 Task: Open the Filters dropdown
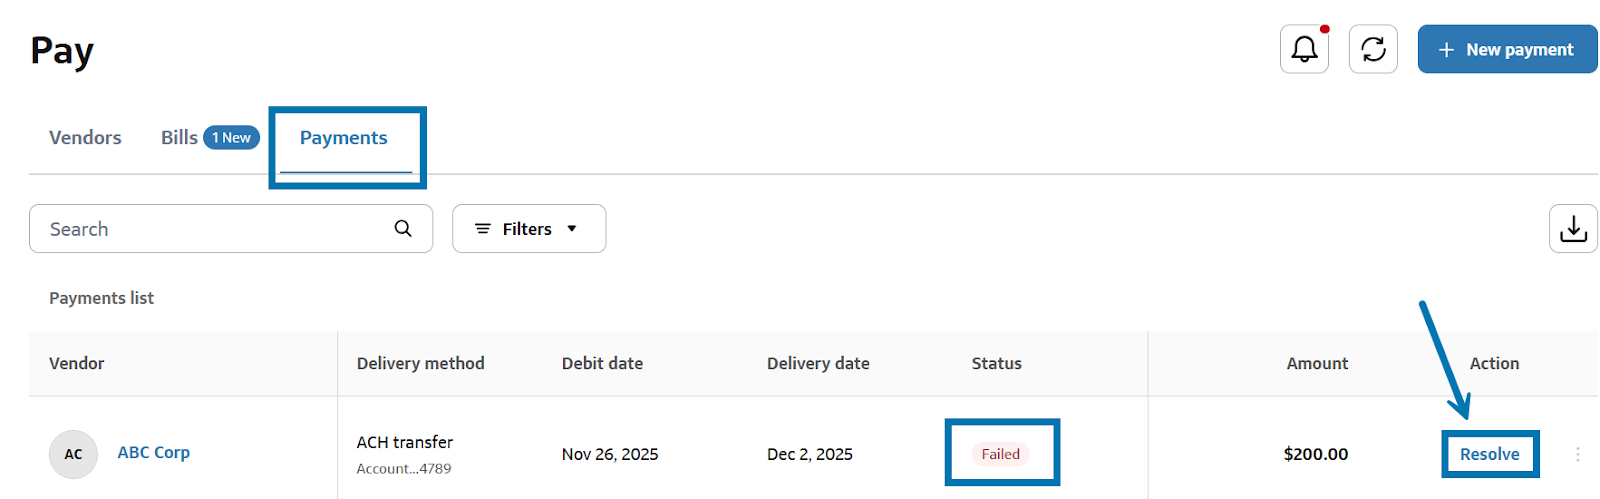[528, 229]
